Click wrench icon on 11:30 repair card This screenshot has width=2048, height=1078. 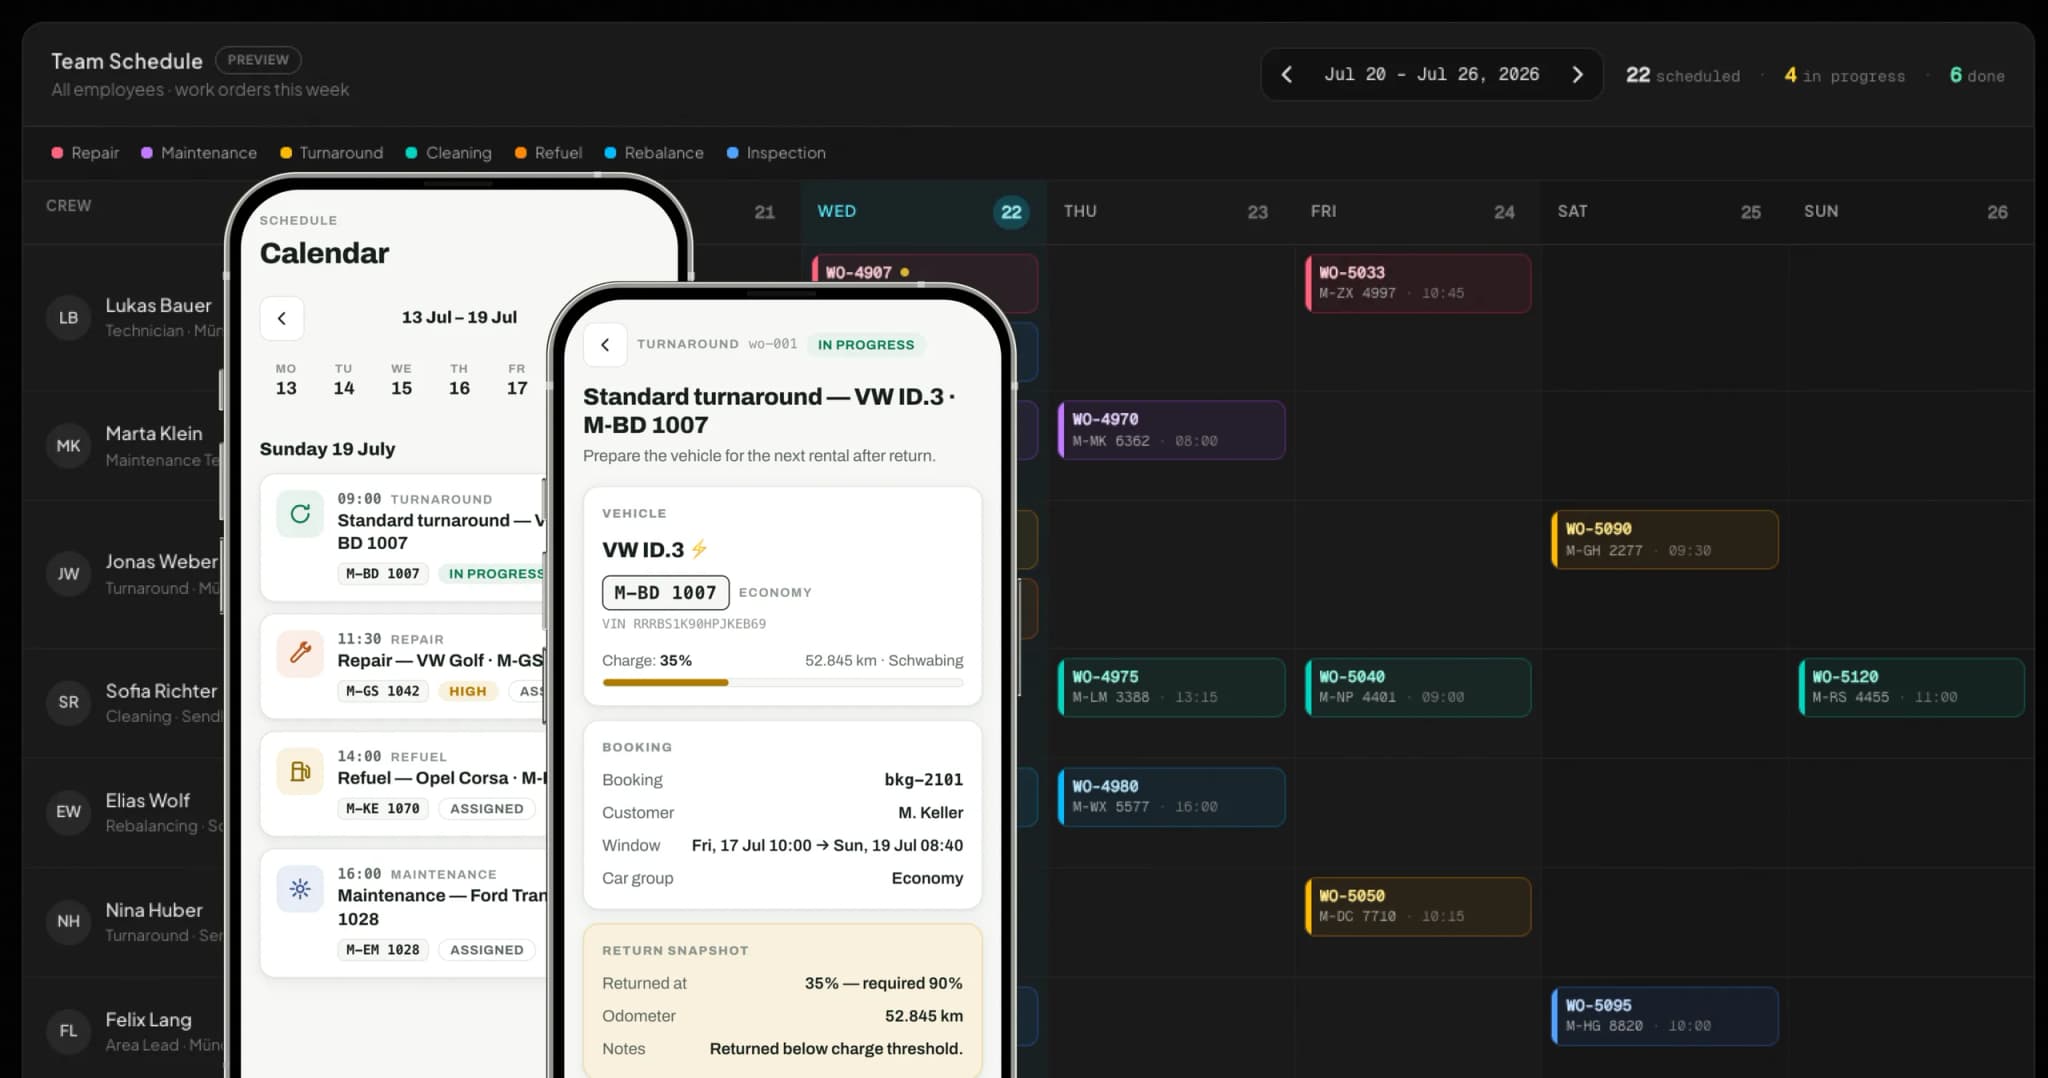pyautogui.click(x=300, y=654)
